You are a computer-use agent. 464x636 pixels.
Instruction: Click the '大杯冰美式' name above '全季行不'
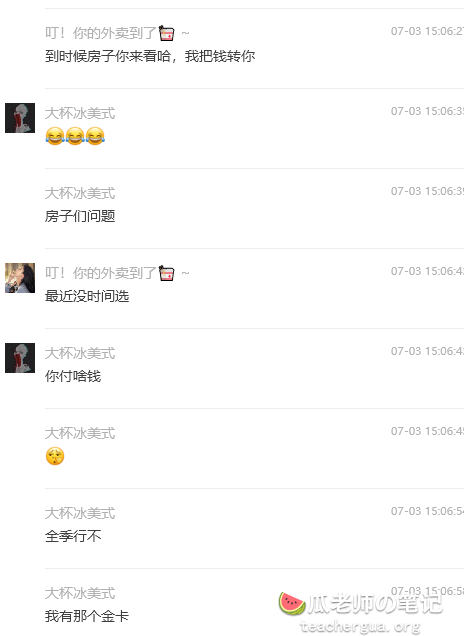pyautogui.click(x=80, y=513)
